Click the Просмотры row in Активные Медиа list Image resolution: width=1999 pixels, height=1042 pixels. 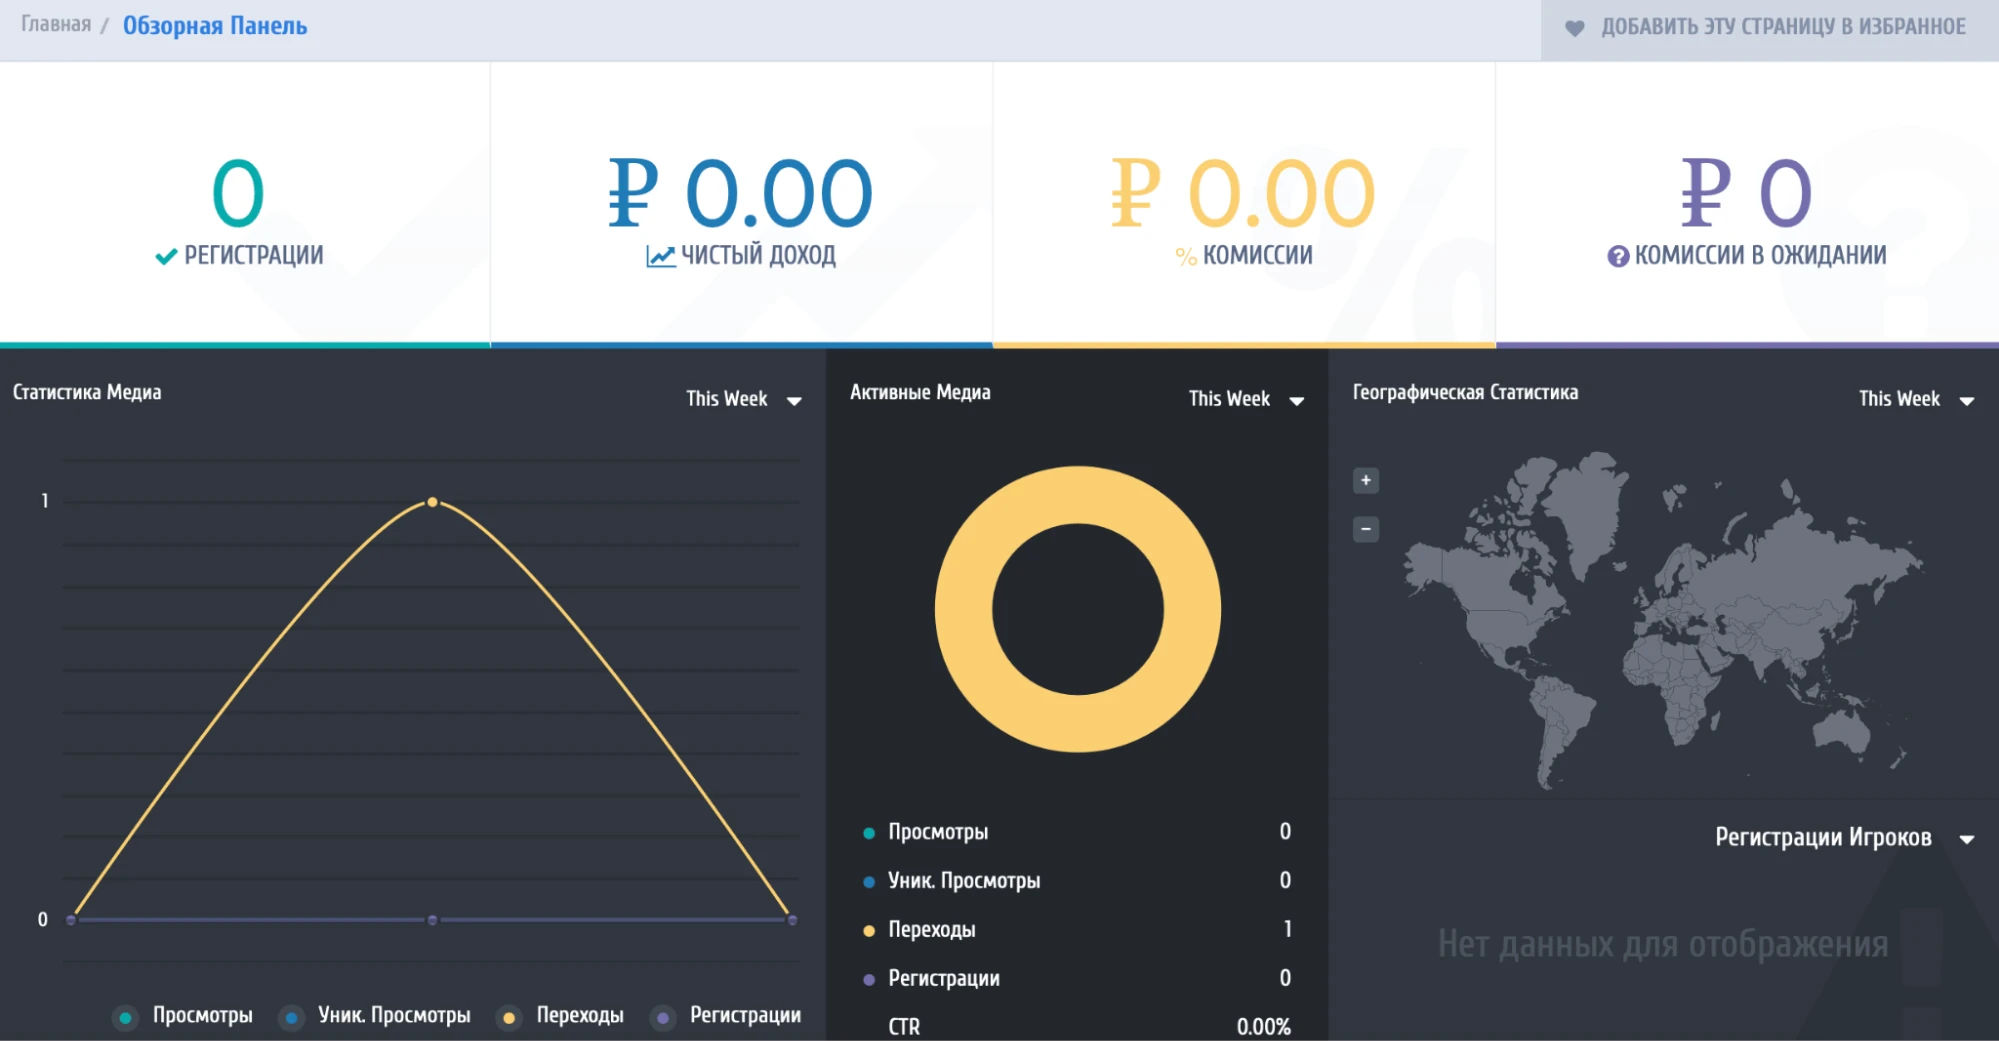click(1077, 832)
